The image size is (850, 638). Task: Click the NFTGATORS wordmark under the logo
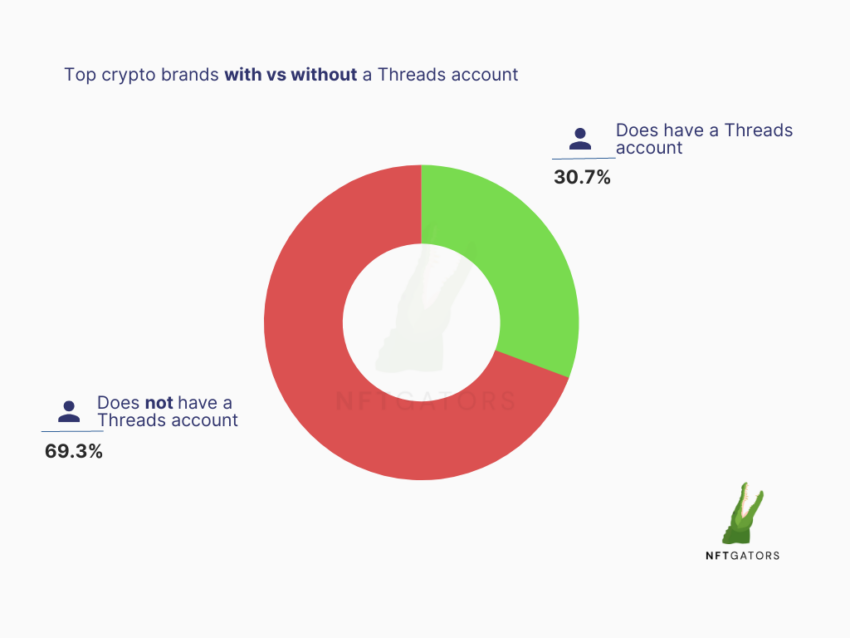click(x=743, y=556)
